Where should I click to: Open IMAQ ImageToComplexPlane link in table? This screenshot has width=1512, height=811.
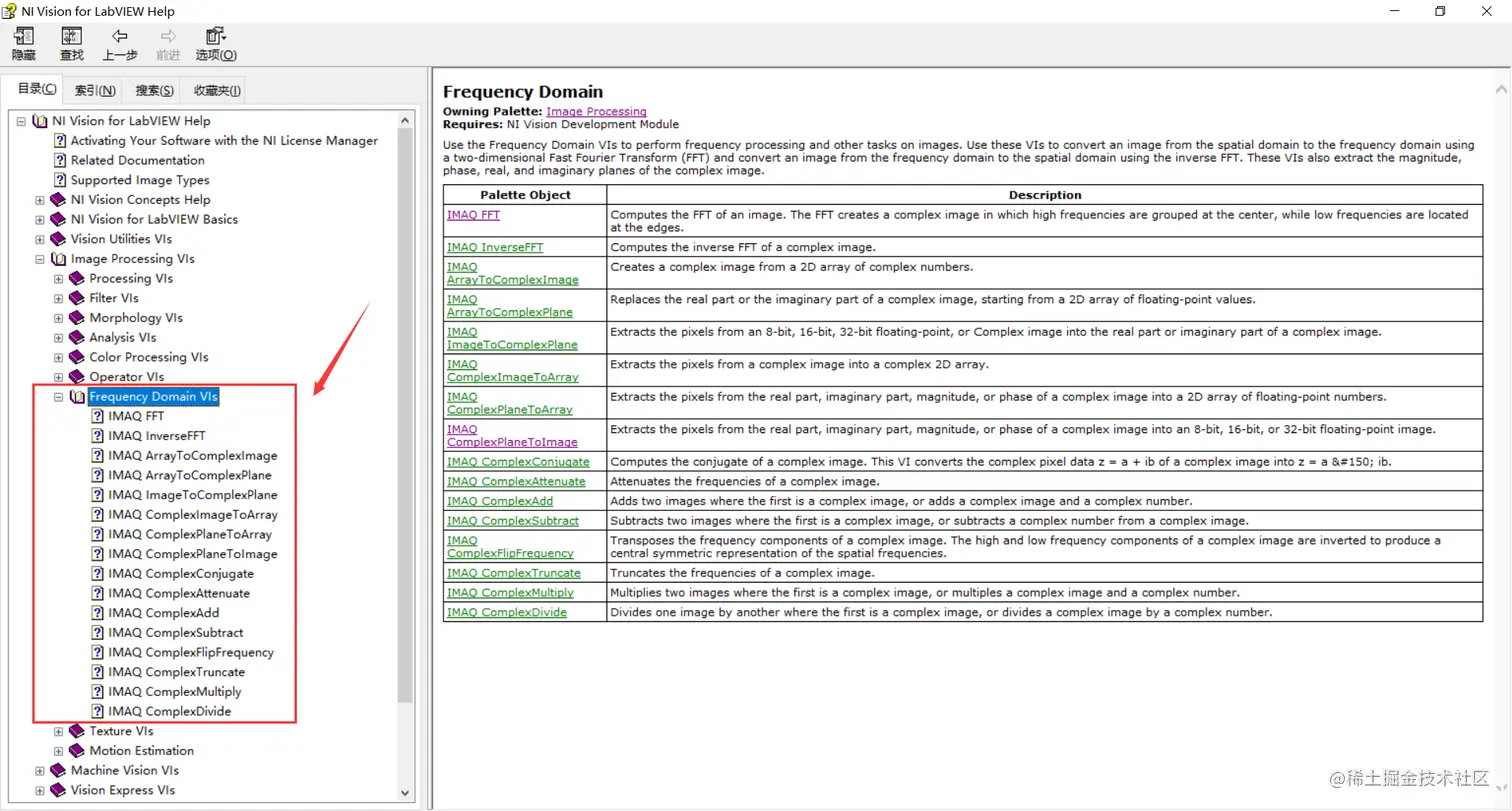pos(512,338)
